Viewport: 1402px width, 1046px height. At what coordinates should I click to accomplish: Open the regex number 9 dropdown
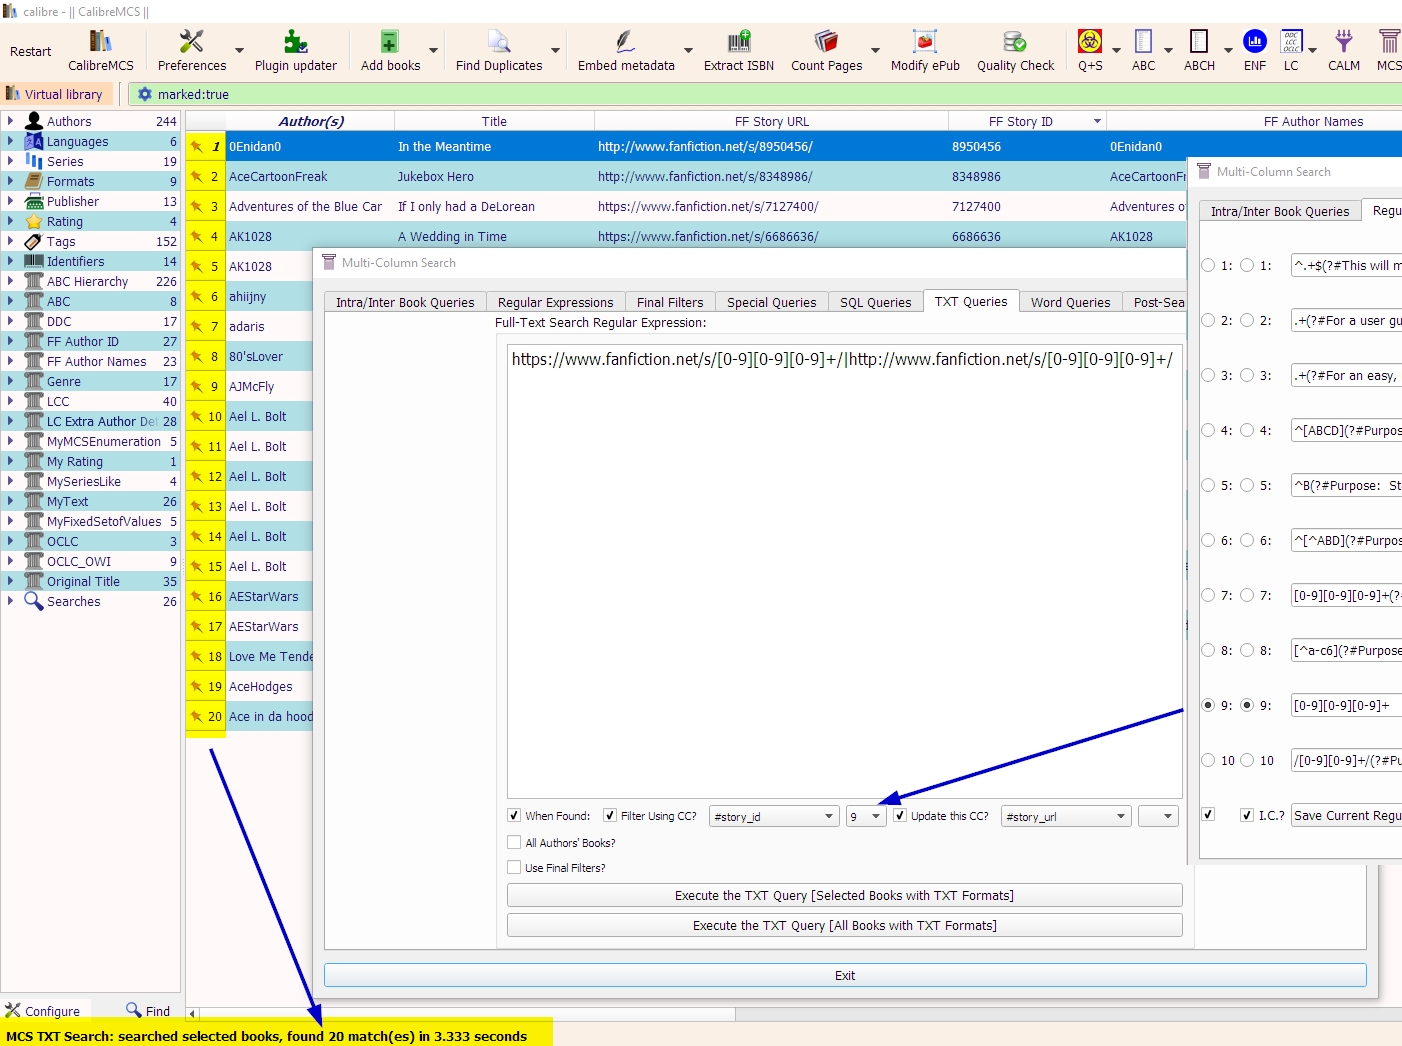865,816
